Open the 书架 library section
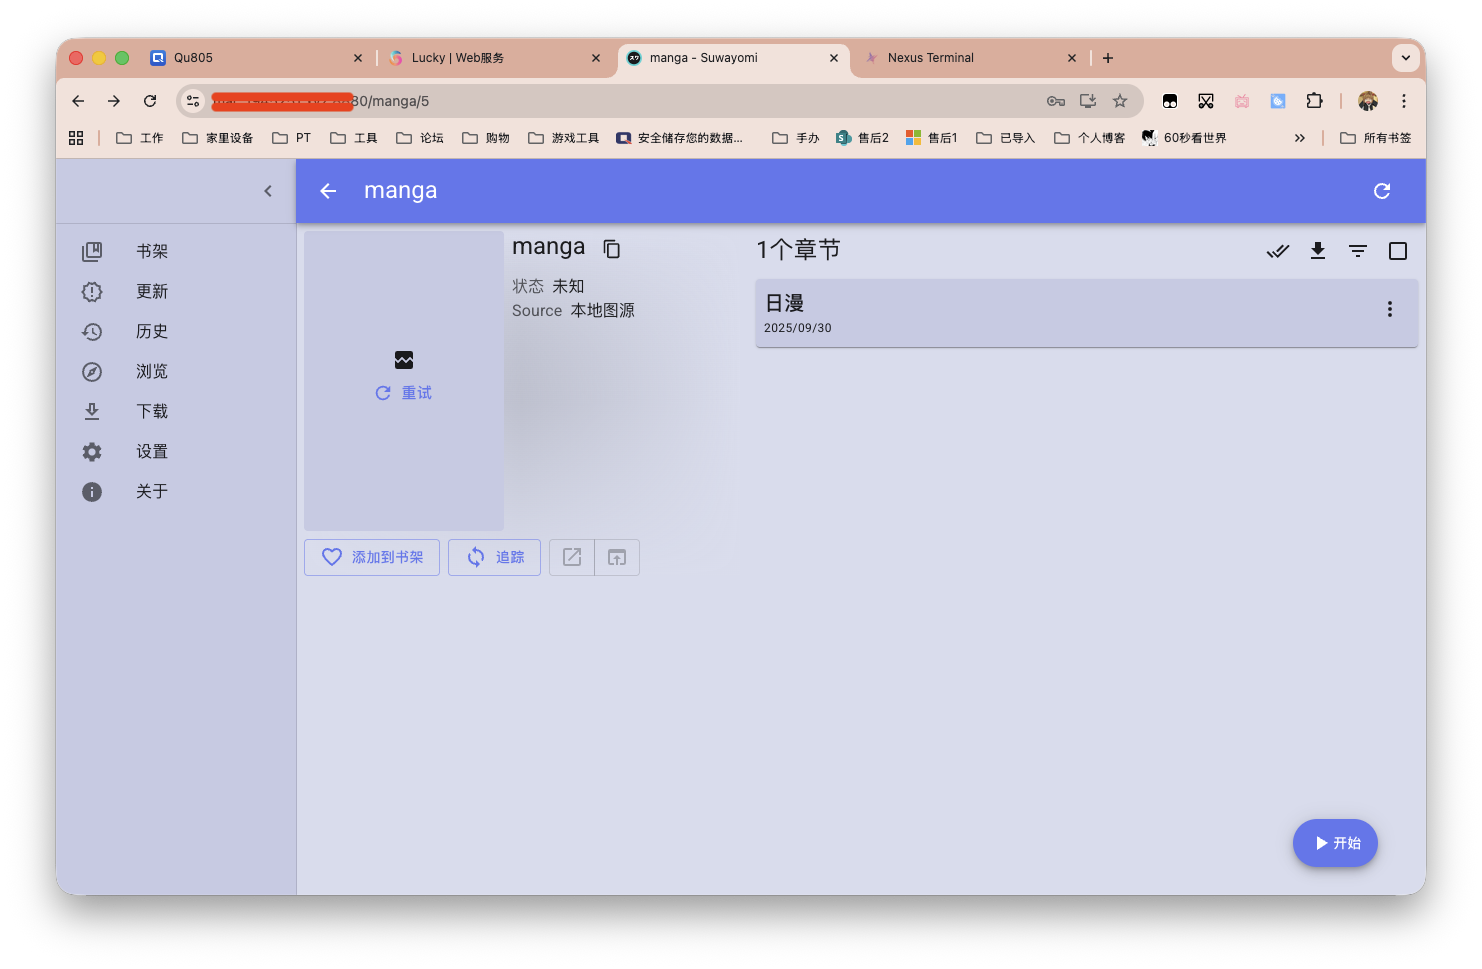 (151, 251)
